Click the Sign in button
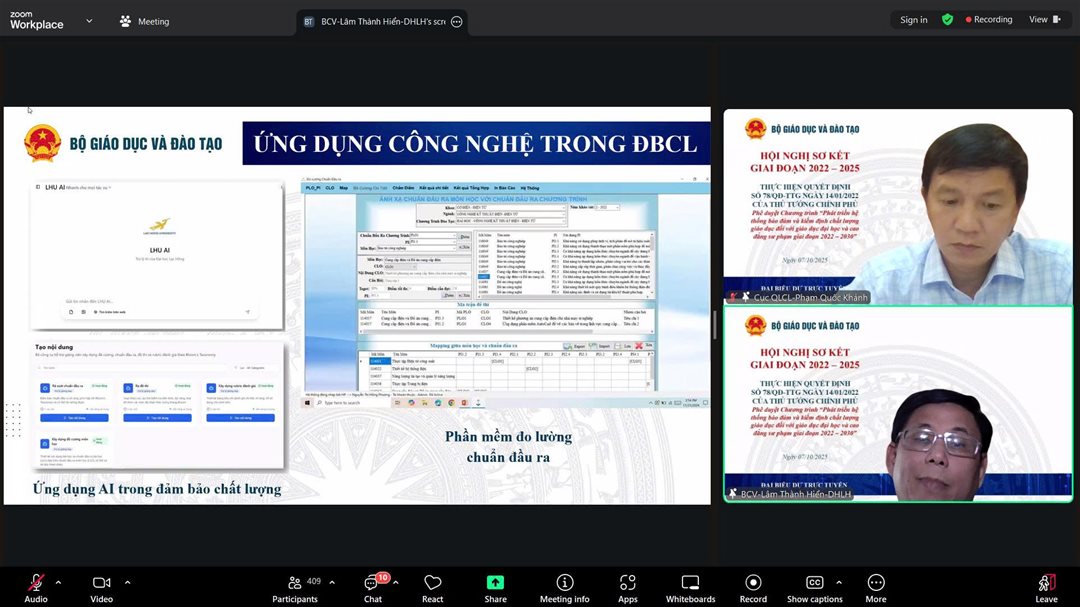This screenshot has height=607, width=1080. click(x=913, y=20)
